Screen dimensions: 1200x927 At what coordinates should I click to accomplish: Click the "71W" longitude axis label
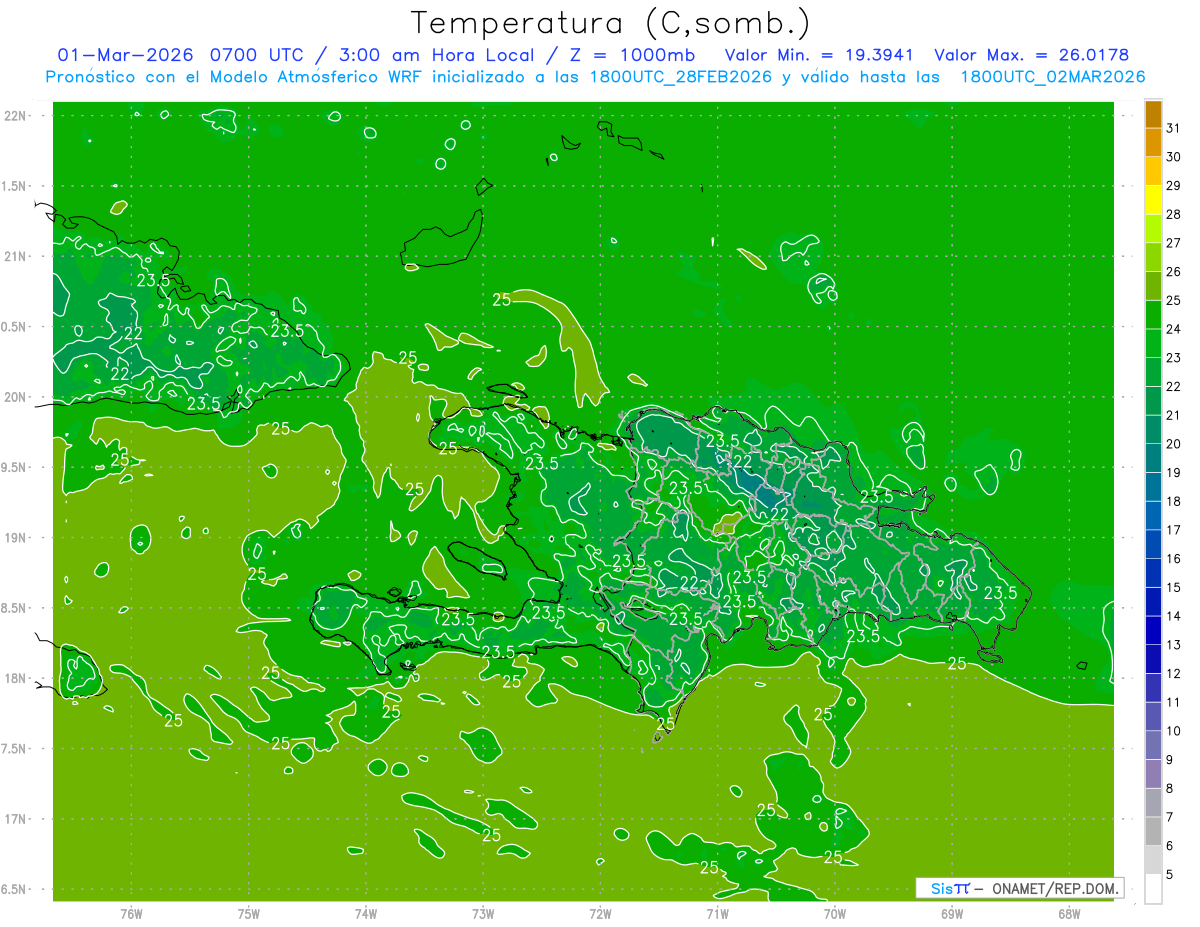coord(717,913)
